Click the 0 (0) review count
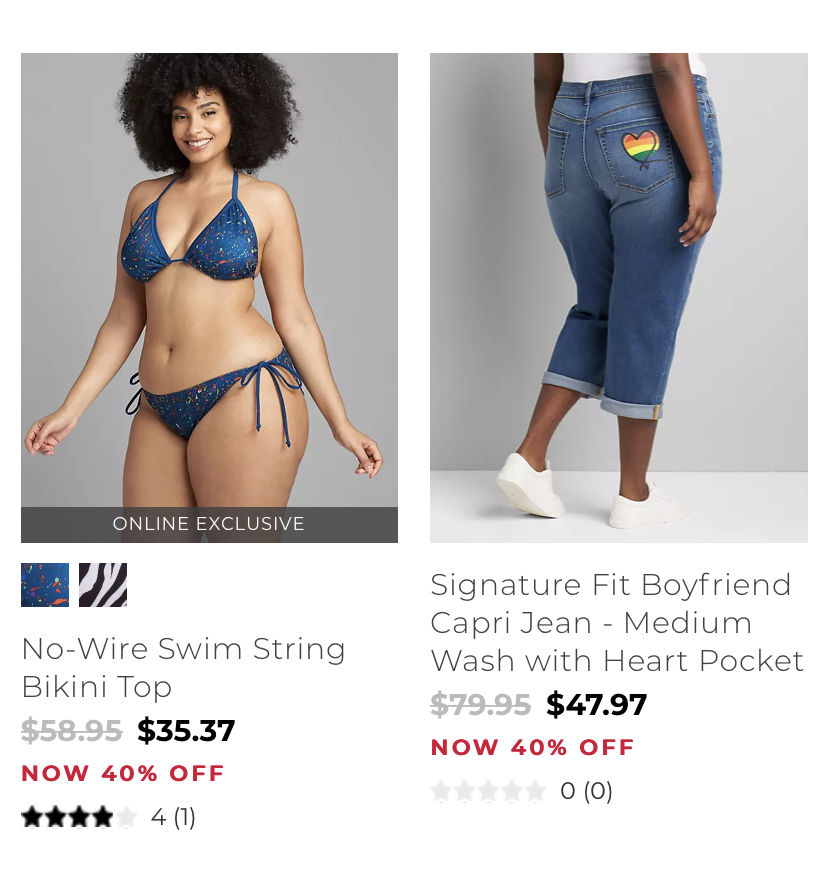 pyautogui.click(x=586, y=791)
